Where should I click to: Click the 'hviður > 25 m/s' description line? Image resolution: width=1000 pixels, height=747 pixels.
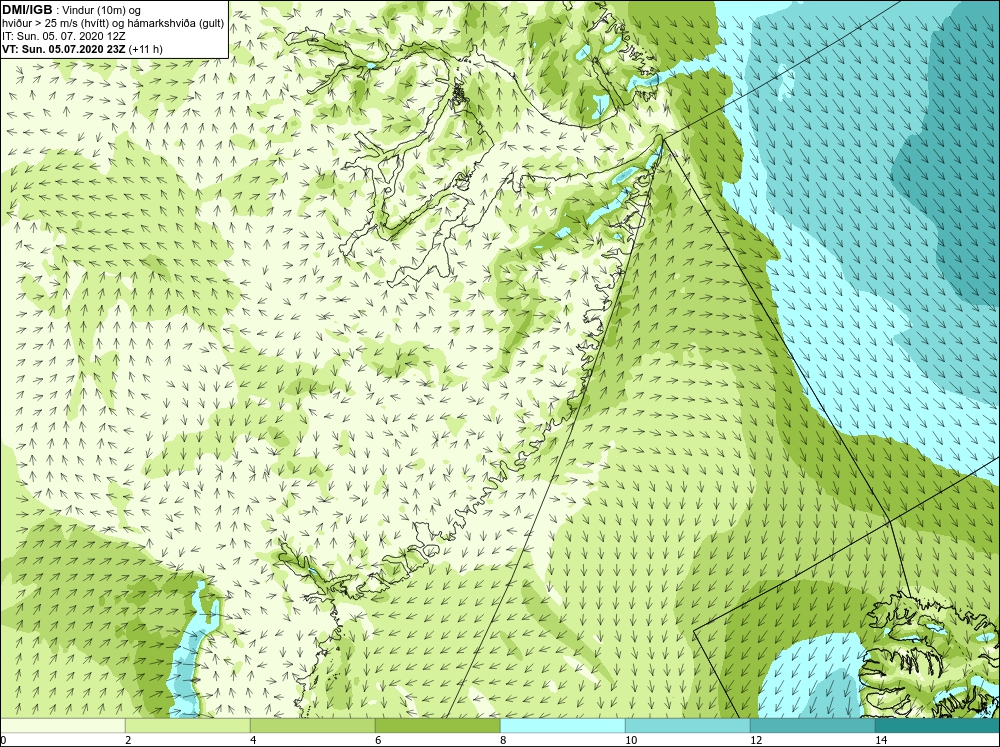(x=113, y=24)
